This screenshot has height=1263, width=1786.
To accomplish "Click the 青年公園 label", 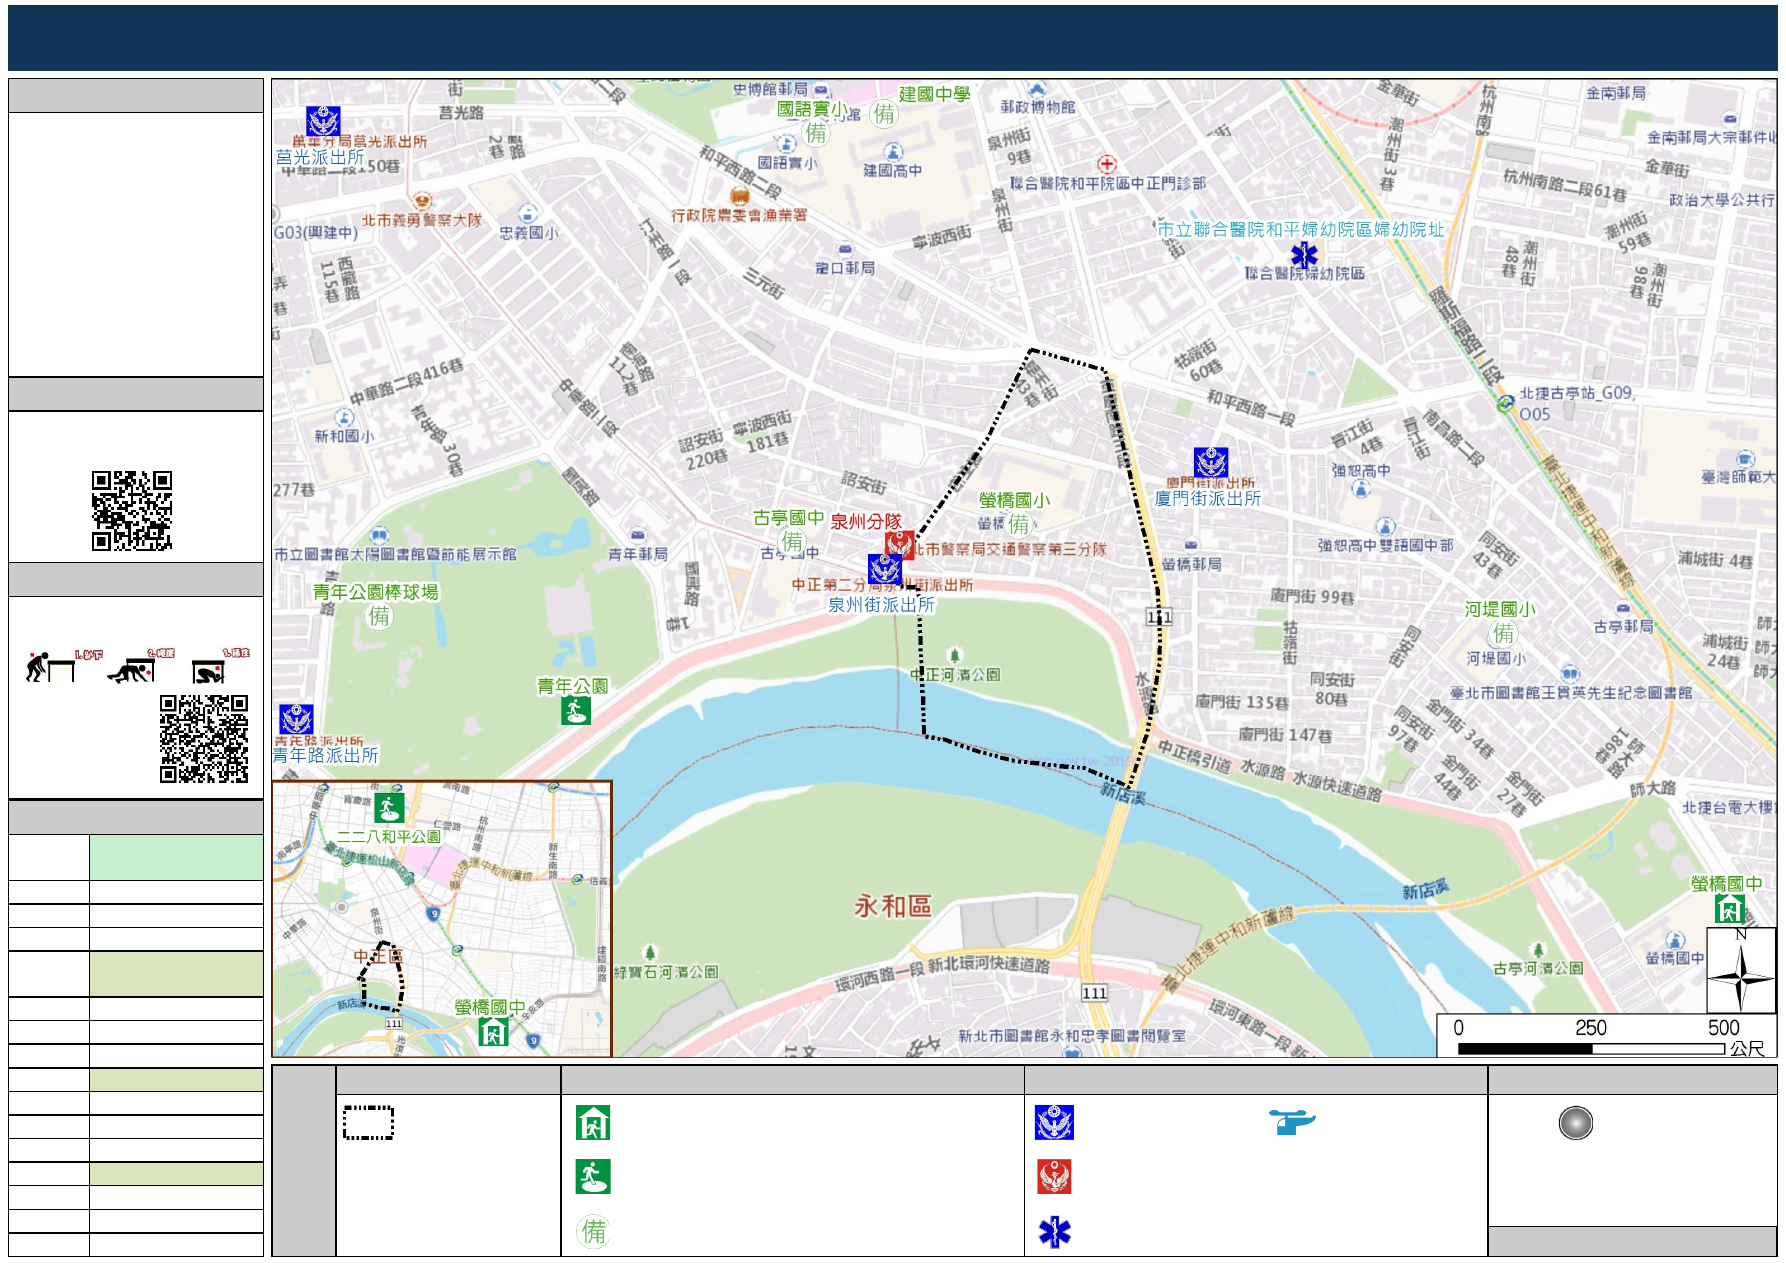I will coord(572,686).
